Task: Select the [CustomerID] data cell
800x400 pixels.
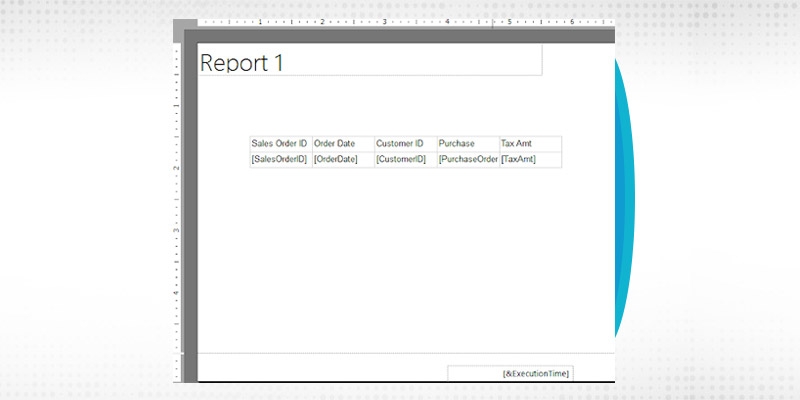Action: click(405, 160)
